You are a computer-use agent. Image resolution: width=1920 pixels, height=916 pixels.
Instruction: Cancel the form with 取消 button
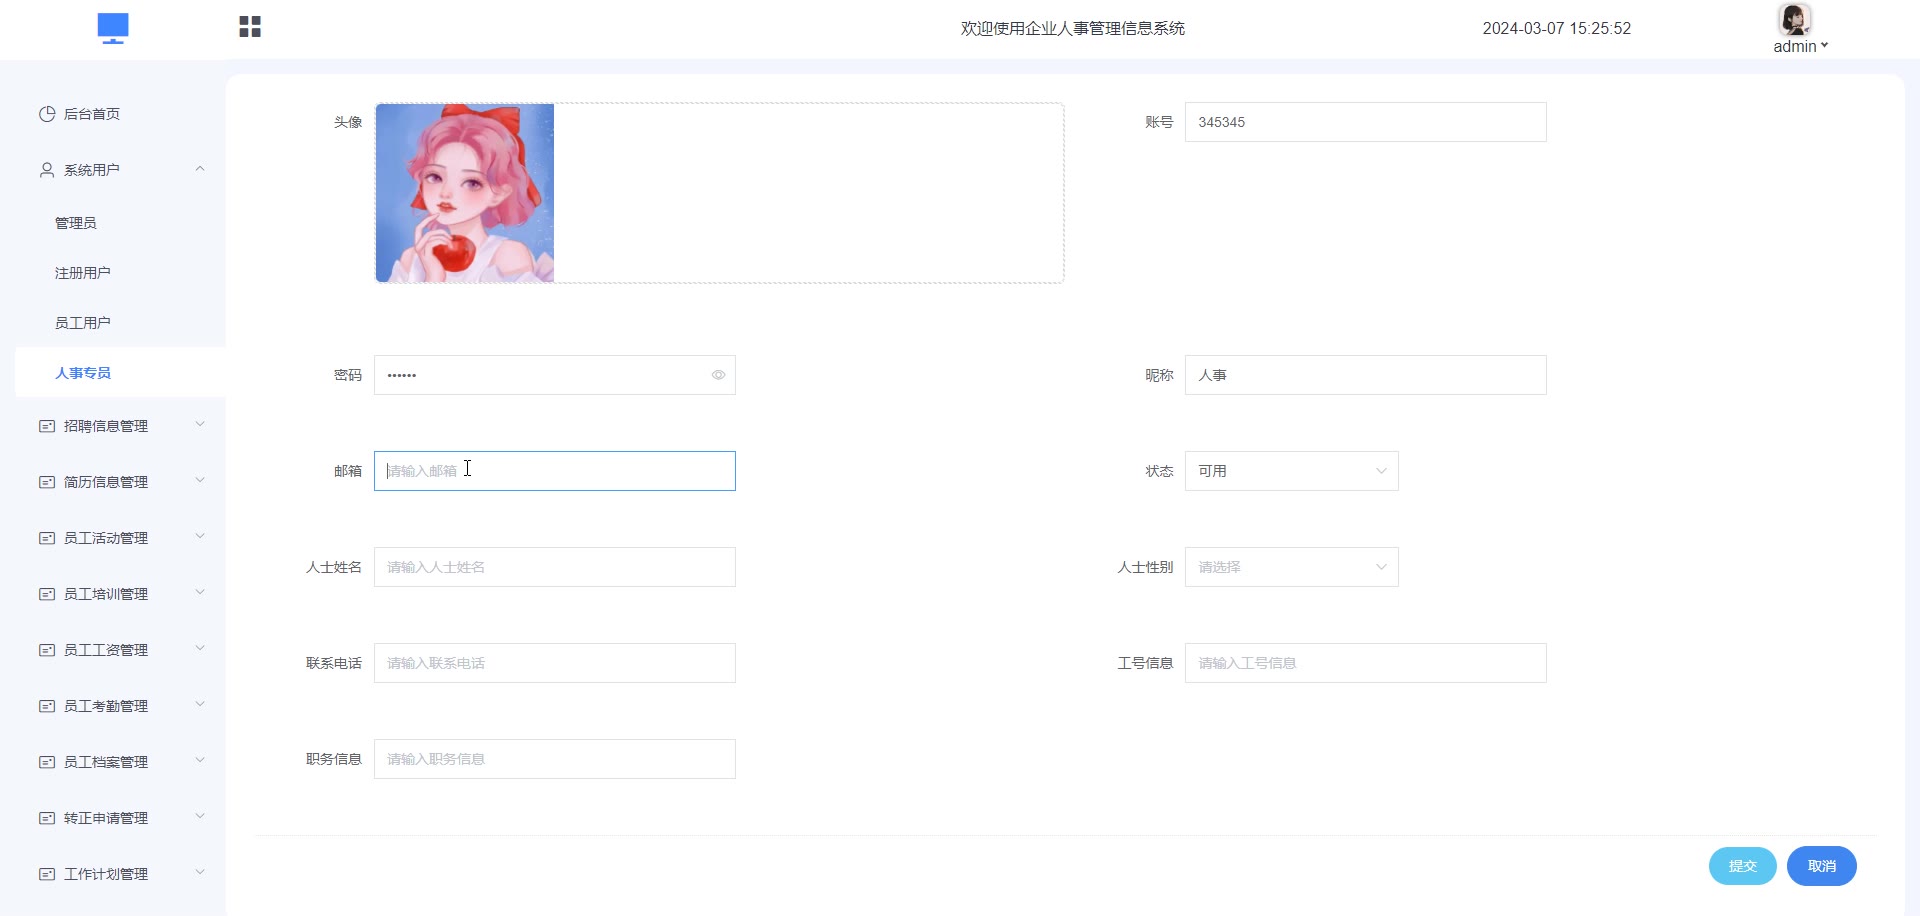coord(1822,866)
